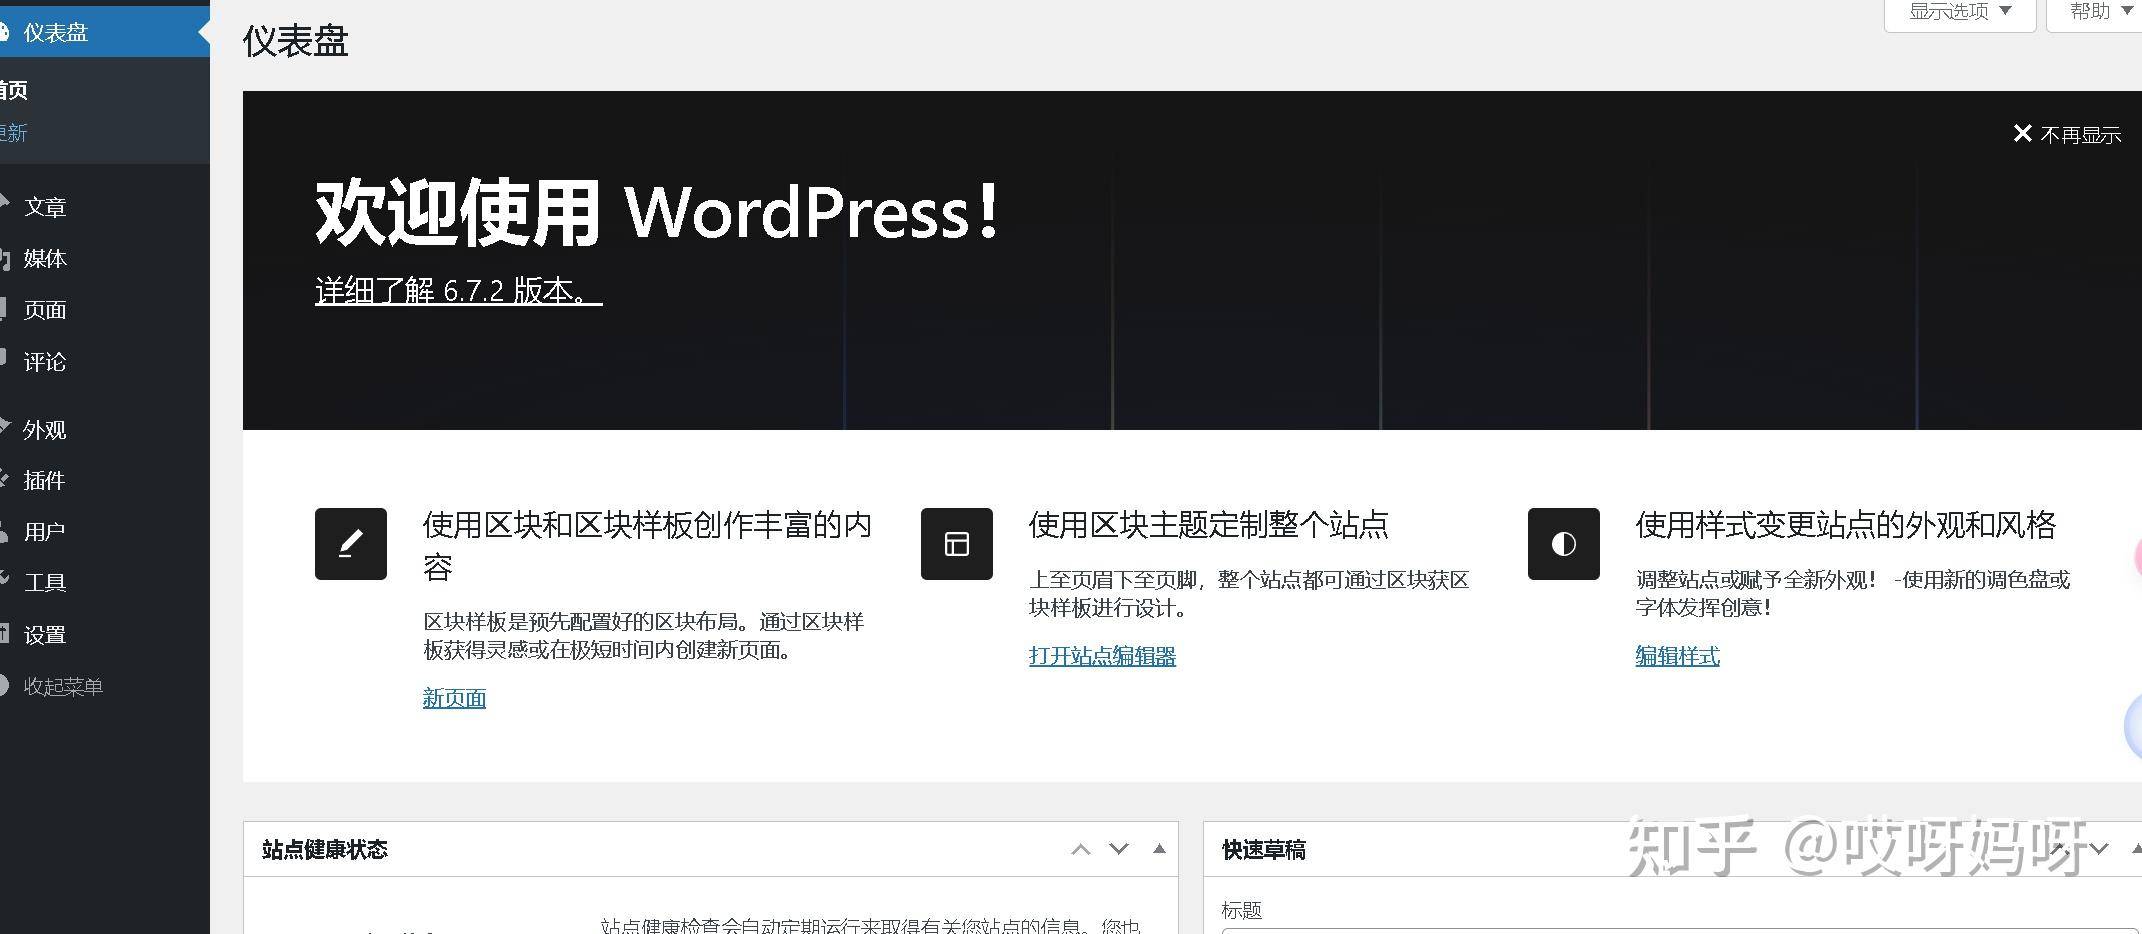The width and height of the screenshot is (2142, 934).
Task: Click heading 使用区块主题定制整个站点
Action: 1209,525
